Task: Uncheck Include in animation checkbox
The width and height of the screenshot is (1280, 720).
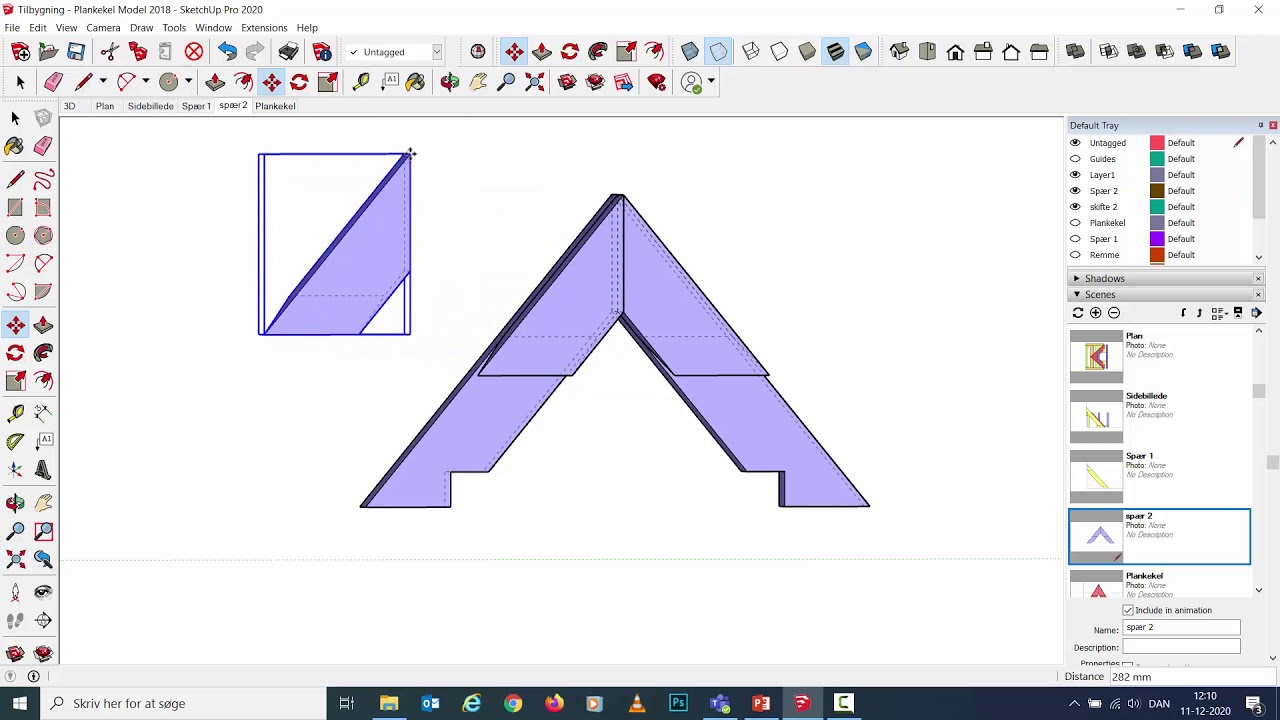Action: (x=1128, y=610)
